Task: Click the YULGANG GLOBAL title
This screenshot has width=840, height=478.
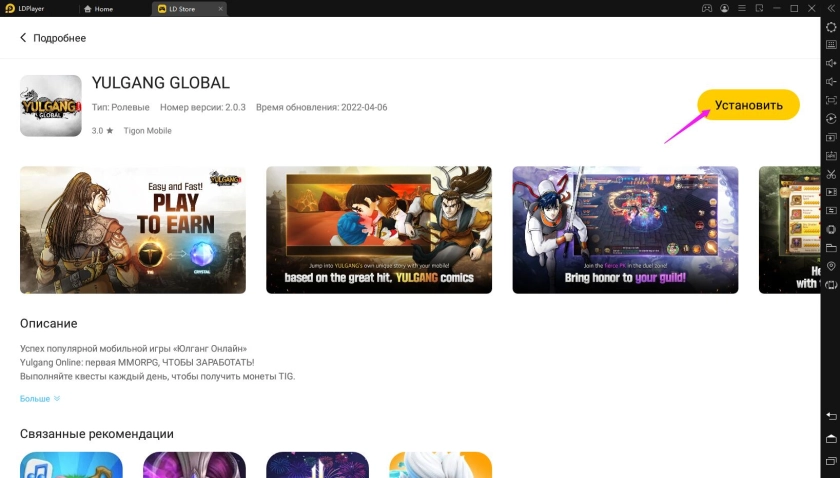Action: (161, 83)
